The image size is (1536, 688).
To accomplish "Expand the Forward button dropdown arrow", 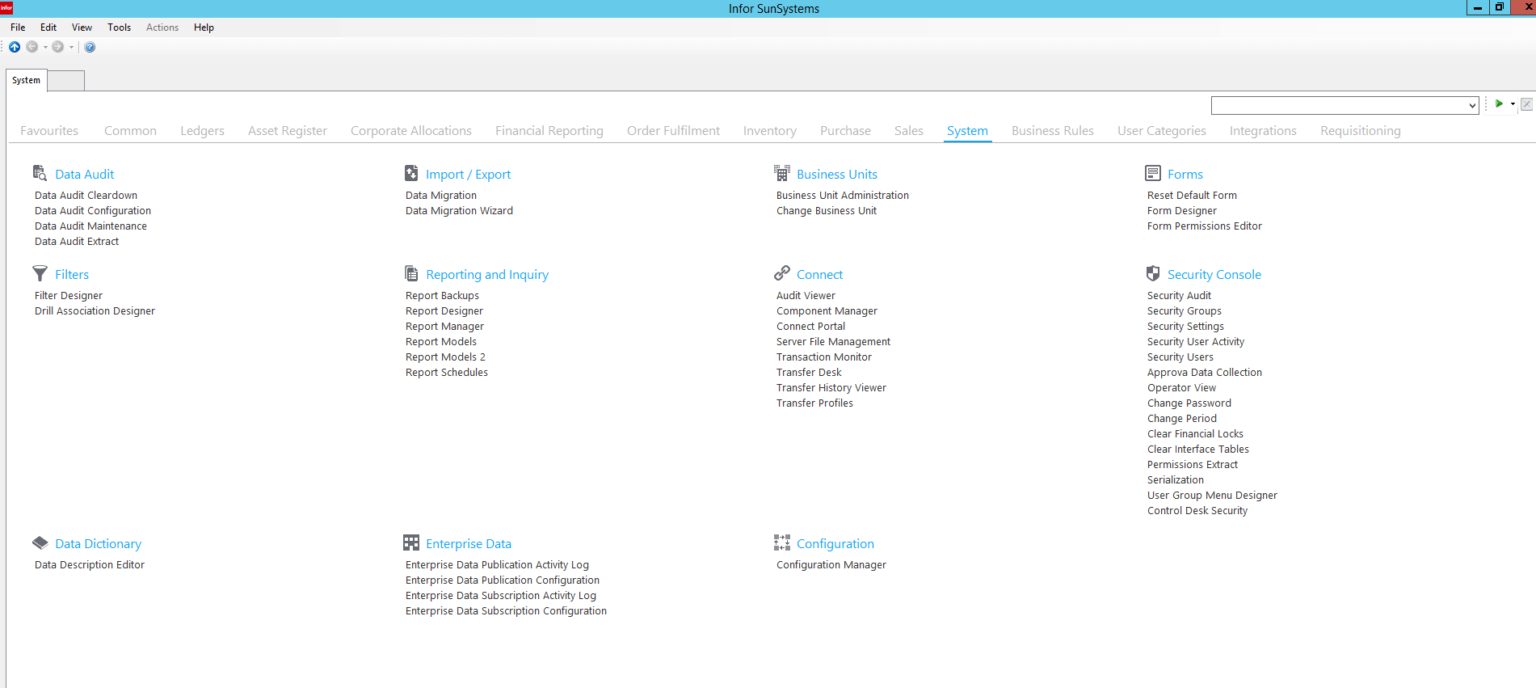I will pos(71,47).
